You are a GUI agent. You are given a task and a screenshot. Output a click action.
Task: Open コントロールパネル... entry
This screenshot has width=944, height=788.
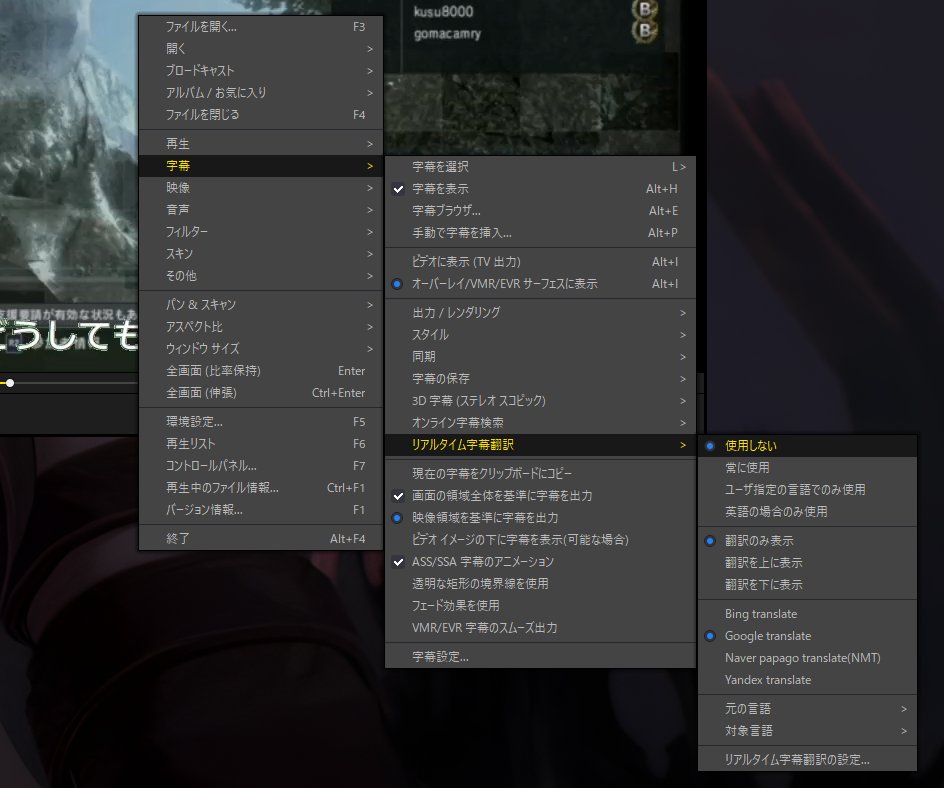click(261, 466)
